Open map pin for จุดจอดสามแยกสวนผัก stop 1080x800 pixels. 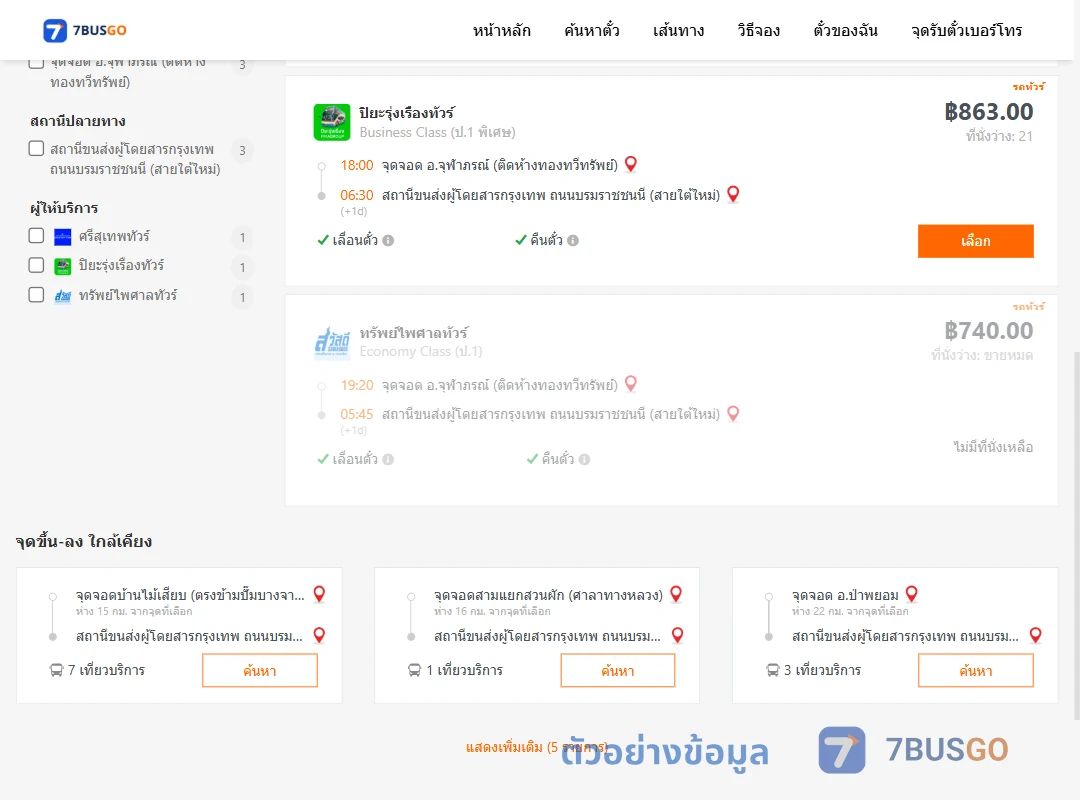(676, 594)
